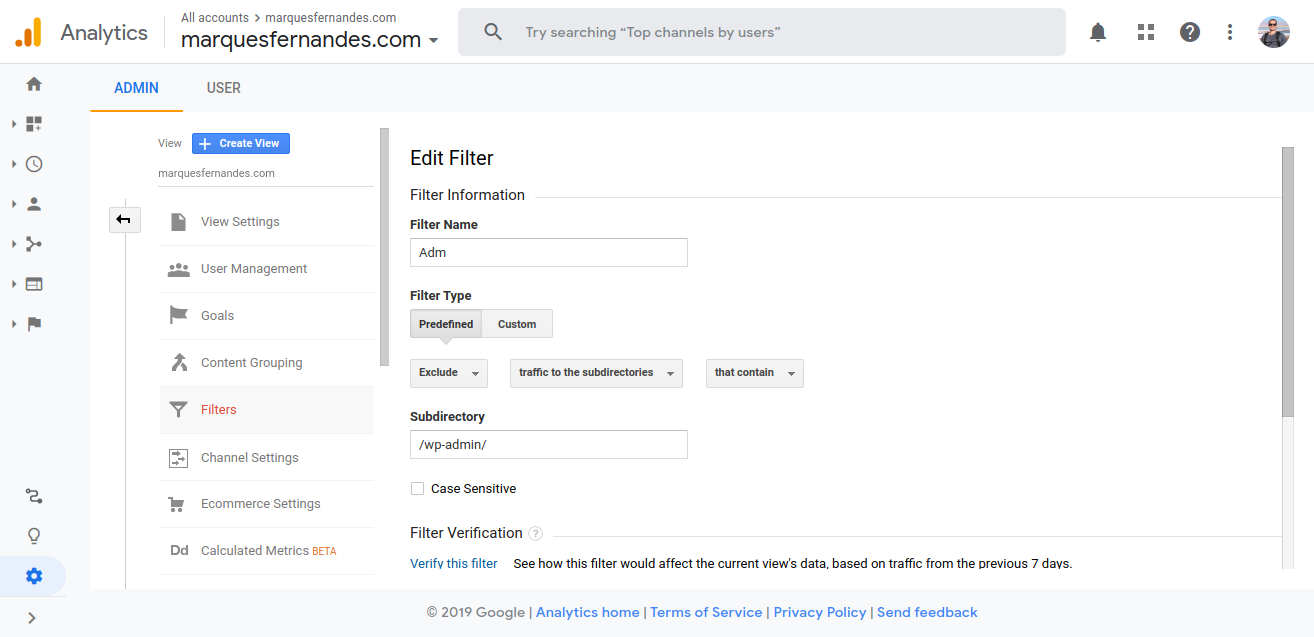Select the Predefined filter type
This screenshot has height=637, width=1314.
pos(446,324)
